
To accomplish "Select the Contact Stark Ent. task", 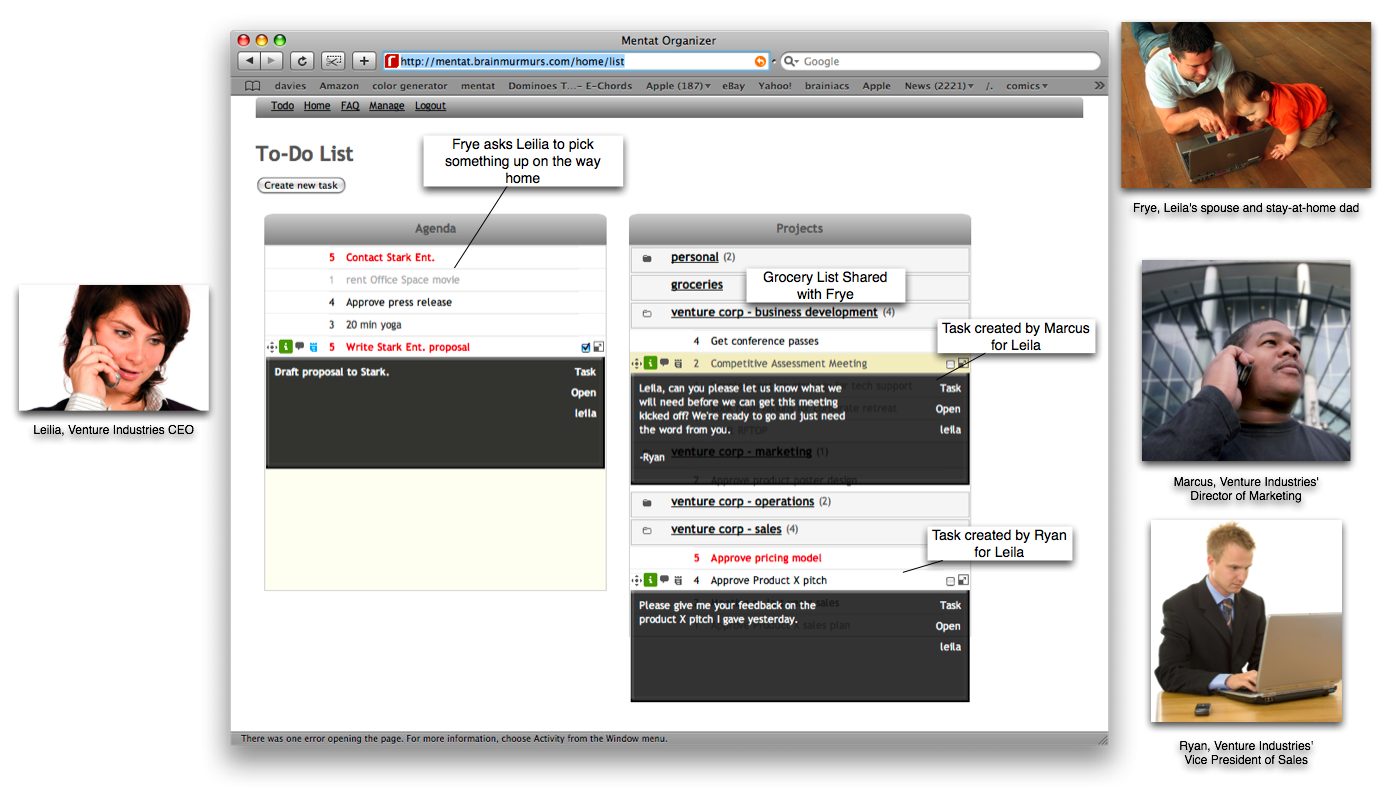I will pos(390,258).
